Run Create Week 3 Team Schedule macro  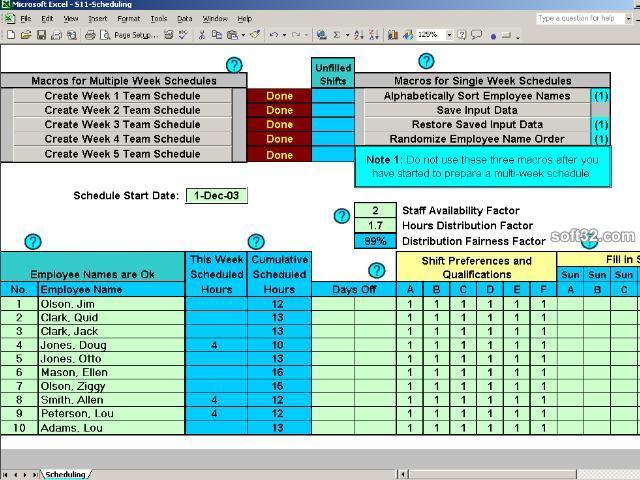coord(122,124)
